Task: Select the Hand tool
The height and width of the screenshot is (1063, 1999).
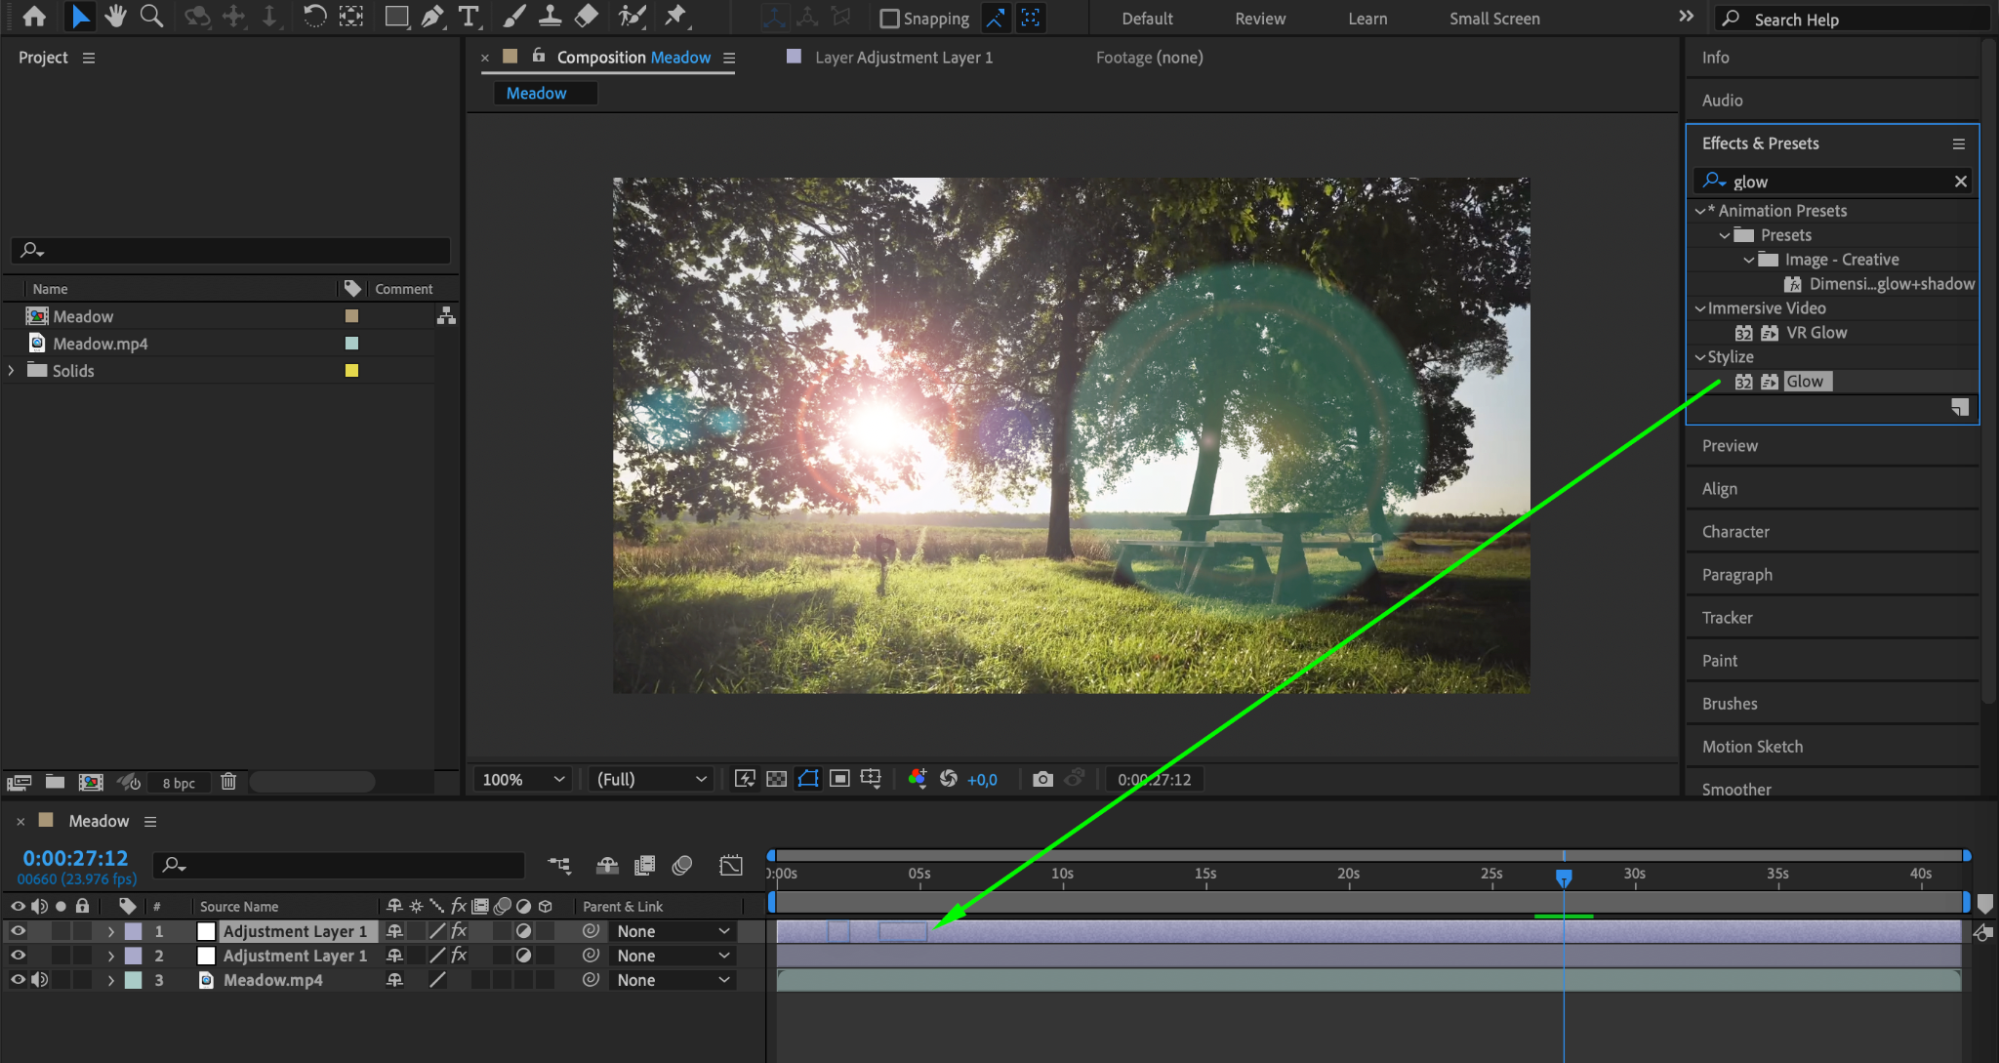Action: (116, 16)
